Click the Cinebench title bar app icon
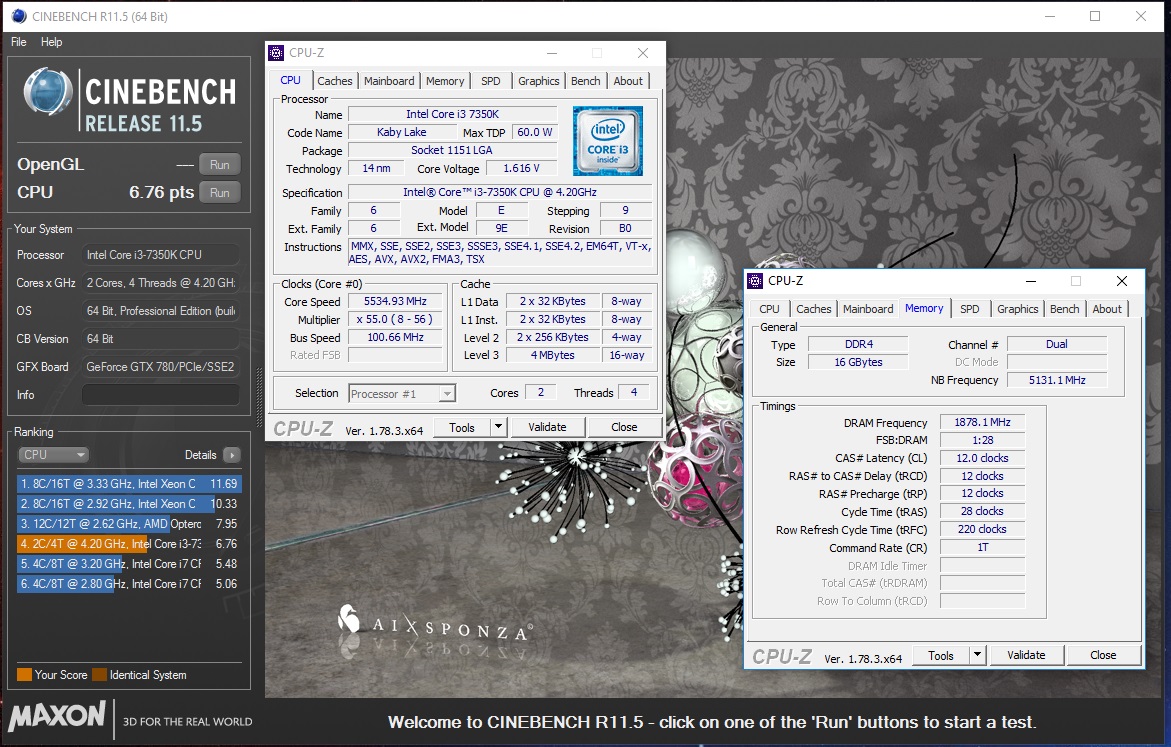The image size is (1171, 747). 19,16
